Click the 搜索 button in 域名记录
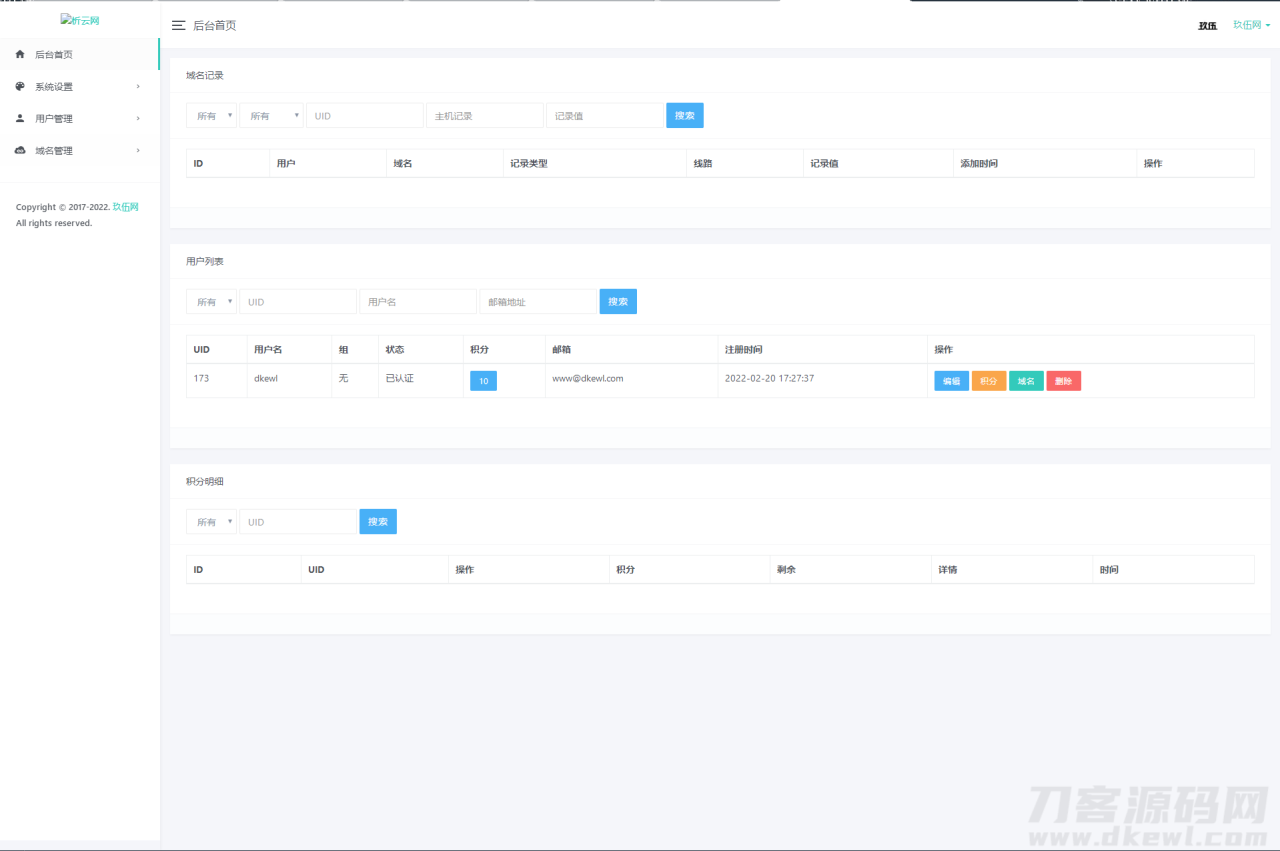Viewport: 1280px width, 851px height. tap(685, 116)
